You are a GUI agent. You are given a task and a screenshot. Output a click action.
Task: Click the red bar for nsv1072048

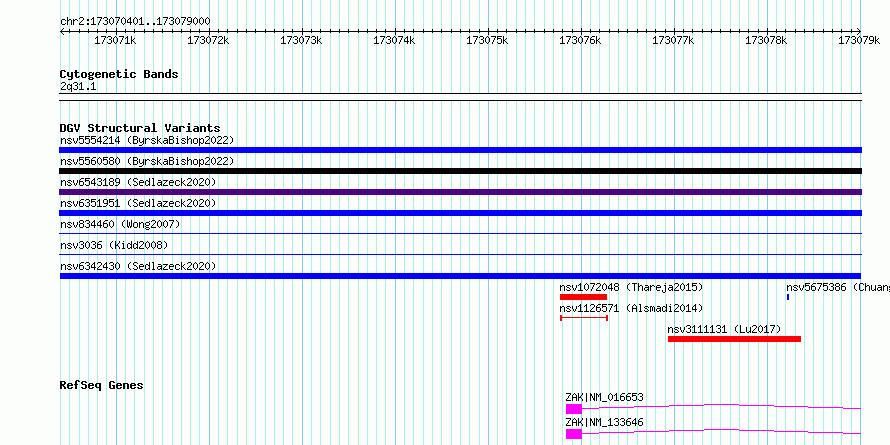point(583,297)
